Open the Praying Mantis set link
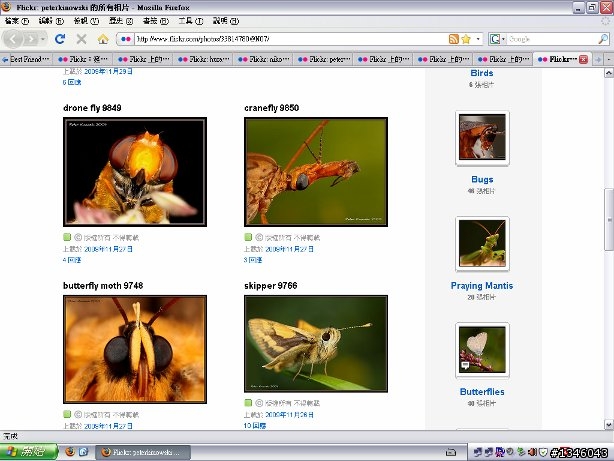 click(x=482, y=286)
